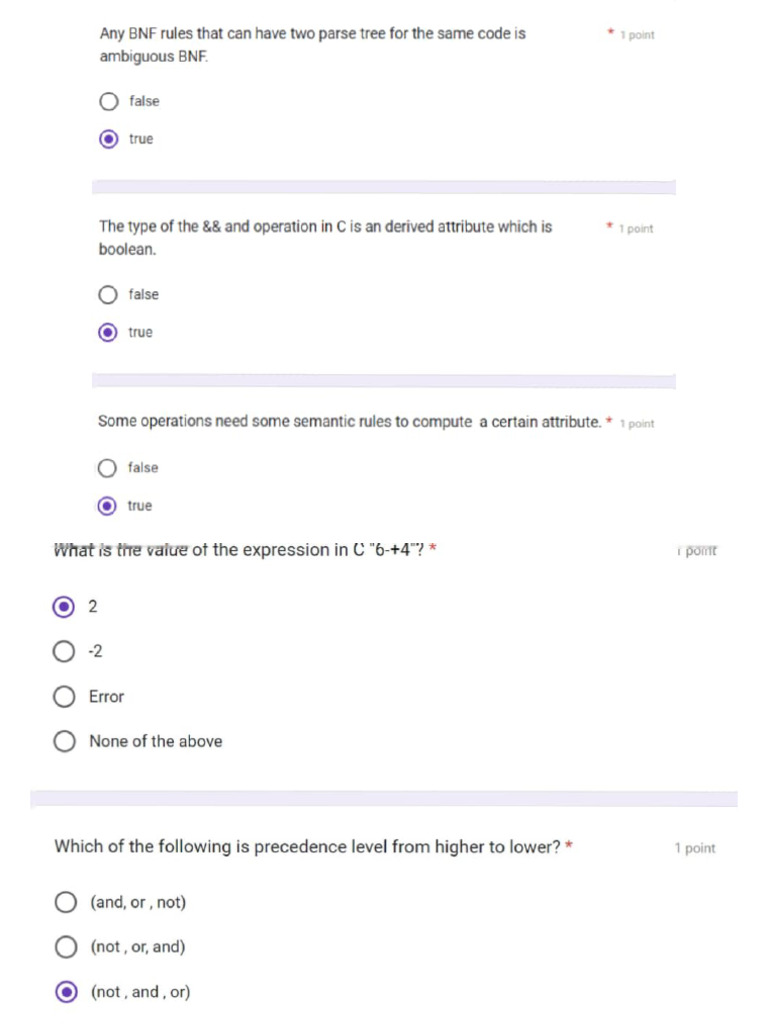The image size is (768, 1024).
Task: Choose "false" for the && operation type question
Action: 108,294
